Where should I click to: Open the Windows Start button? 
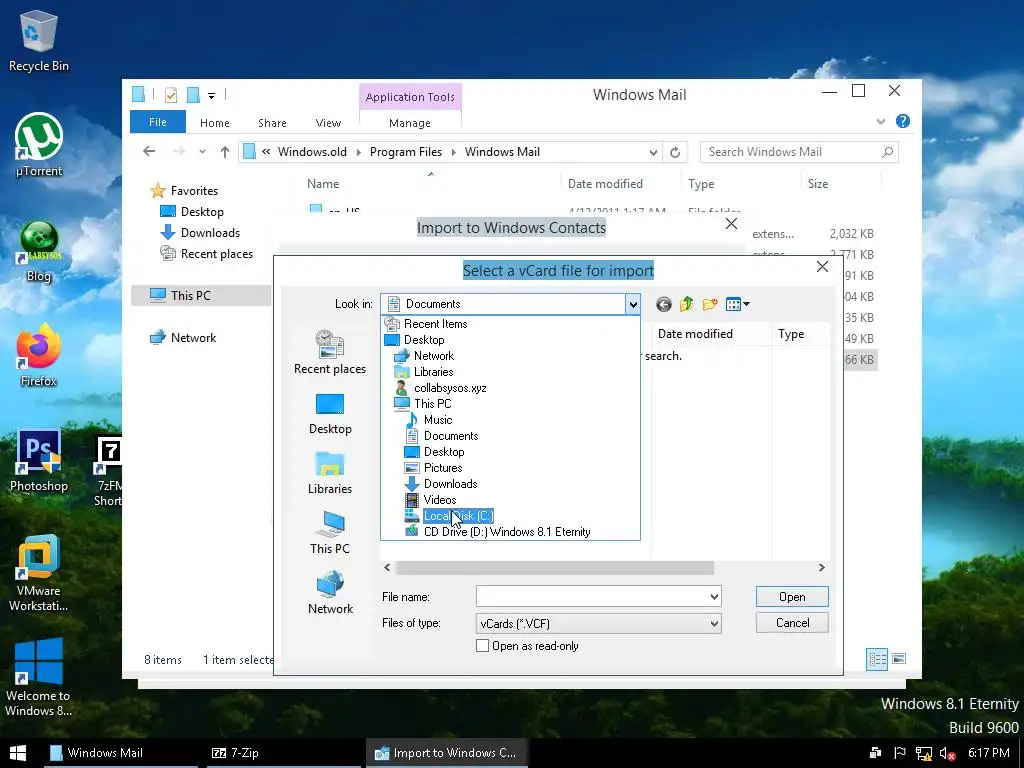[x=18, y=753]
